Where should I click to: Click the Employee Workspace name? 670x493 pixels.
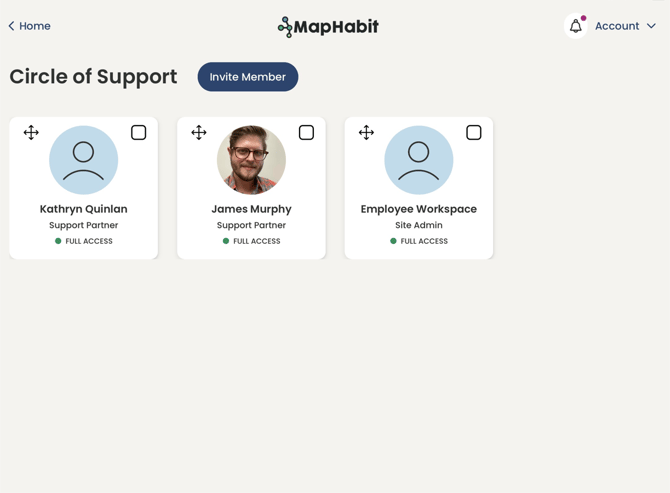pyautogui.click(x=418, y=209)
